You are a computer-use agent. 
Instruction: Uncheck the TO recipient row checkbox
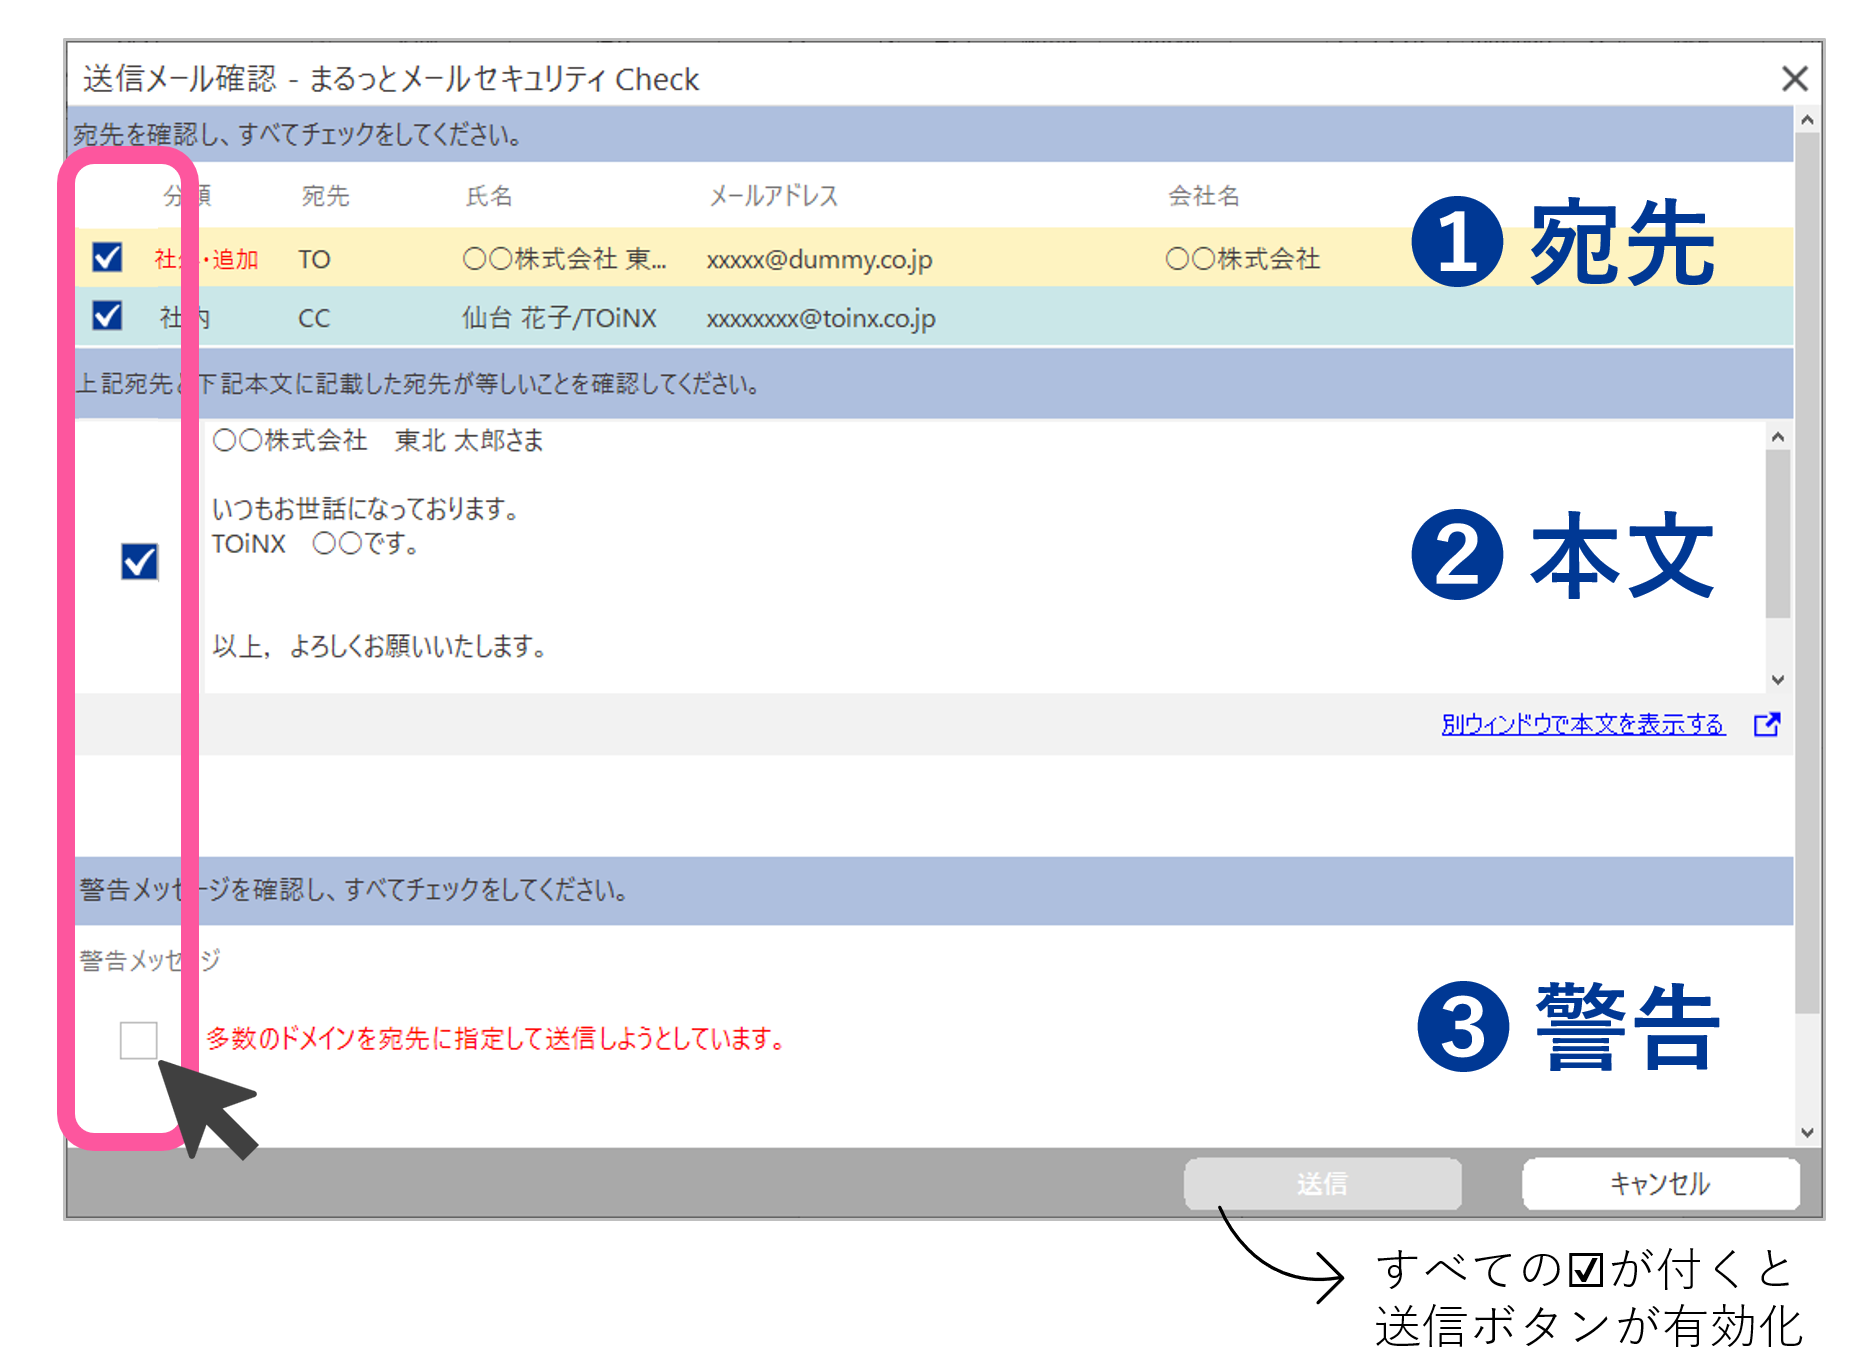pos(107,258)
